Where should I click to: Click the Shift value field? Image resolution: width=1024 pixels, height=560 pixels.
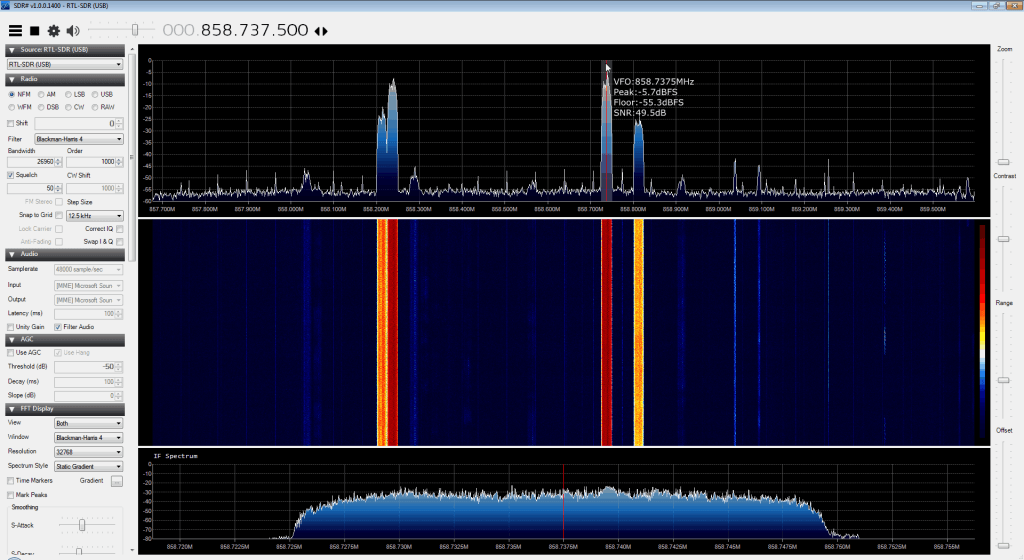pyautogui.click(x=78, y=123)
